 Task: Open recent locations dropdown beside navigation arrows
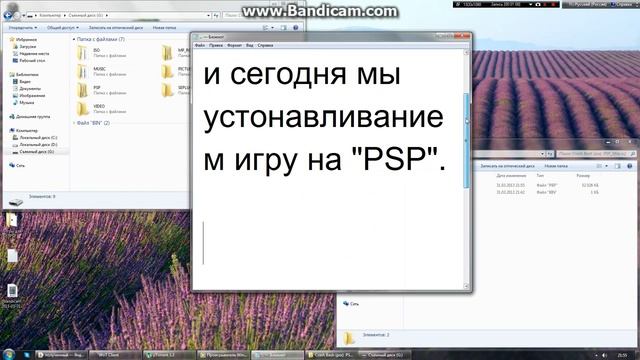(x=24, y=16)
